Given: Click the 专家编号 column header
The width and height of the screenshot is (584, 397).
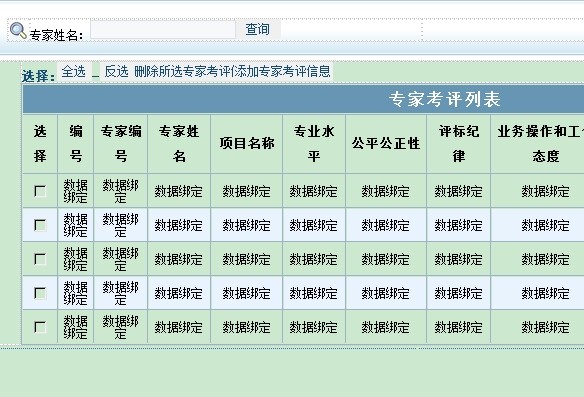Looking at the screenshot, I should tap(121, 144).
